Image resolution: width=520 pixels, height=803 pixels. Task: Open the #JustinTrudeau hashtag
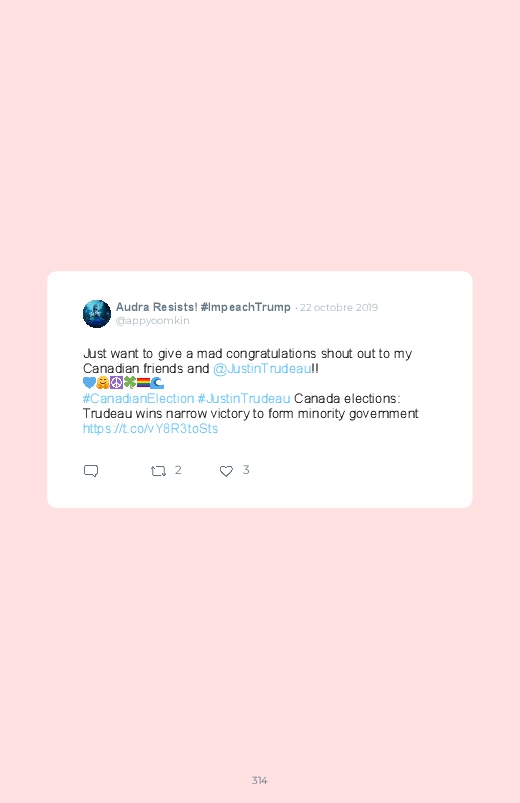pyautogui.click(x=244, y=398)
